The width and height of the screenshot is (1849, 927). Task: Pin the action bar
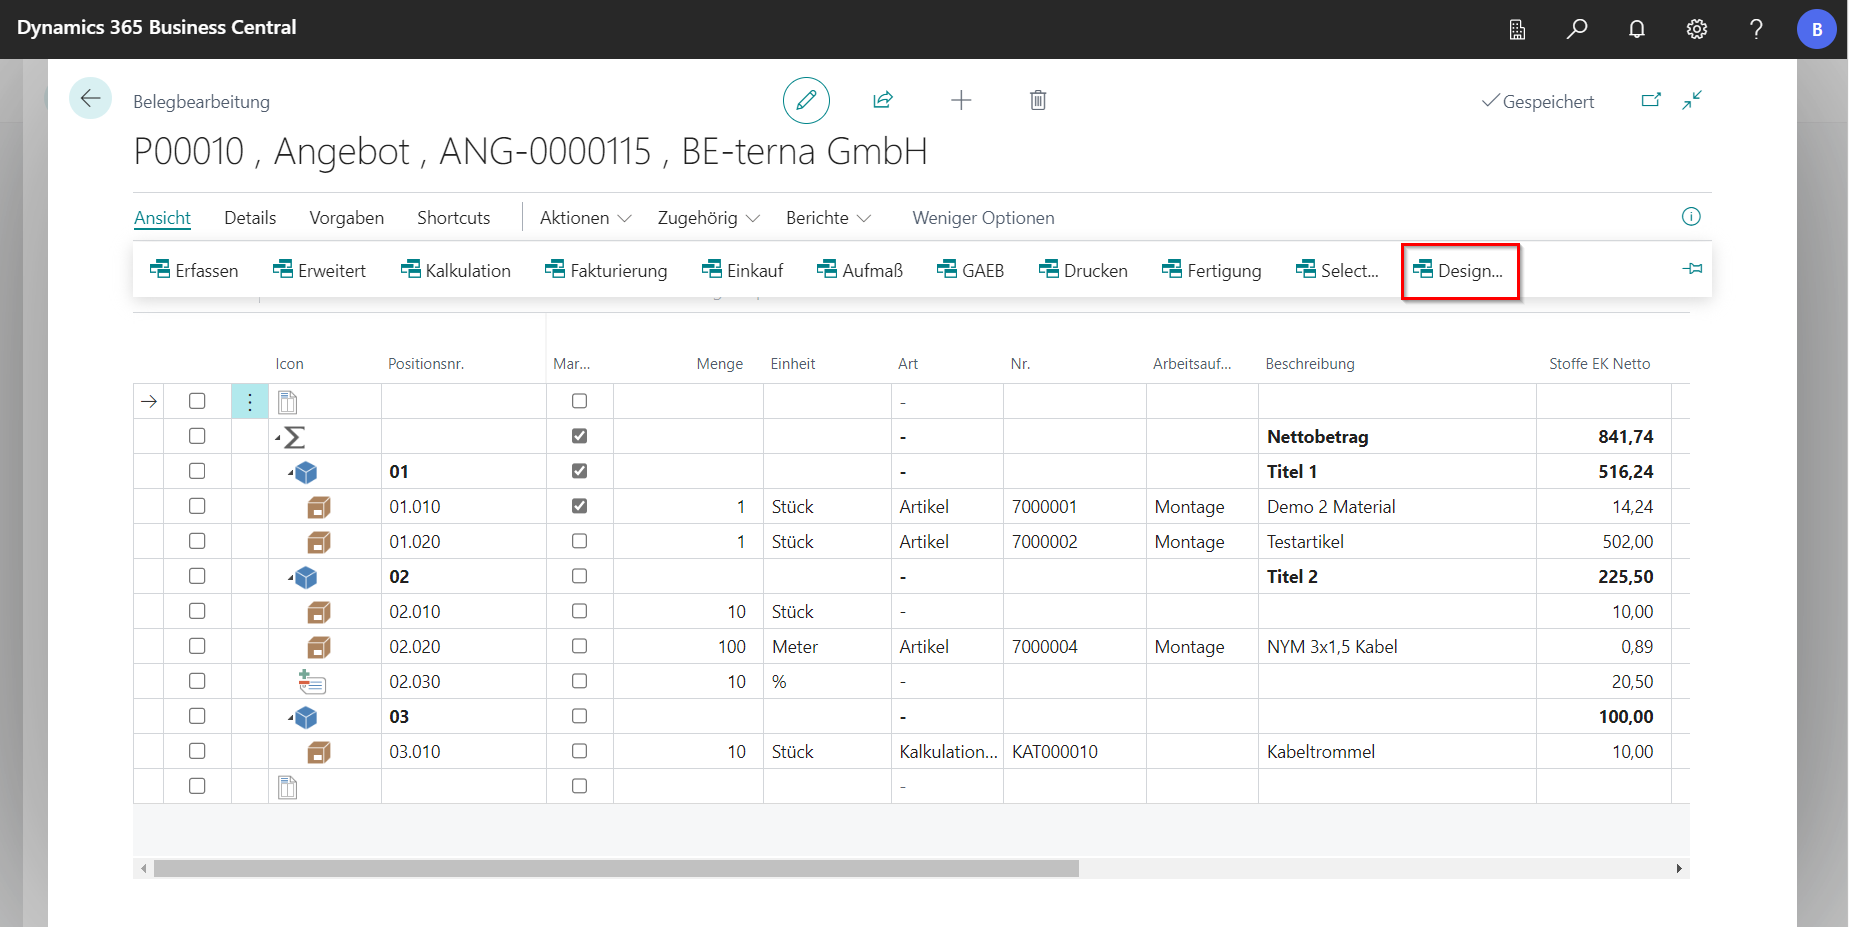[x=1692, y=269]
